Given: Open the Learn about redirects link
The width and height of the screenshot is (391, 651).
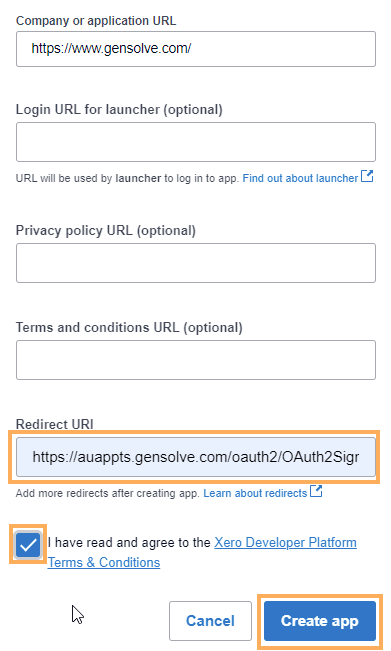Looking at the screenshot, I should click(255, 493).
